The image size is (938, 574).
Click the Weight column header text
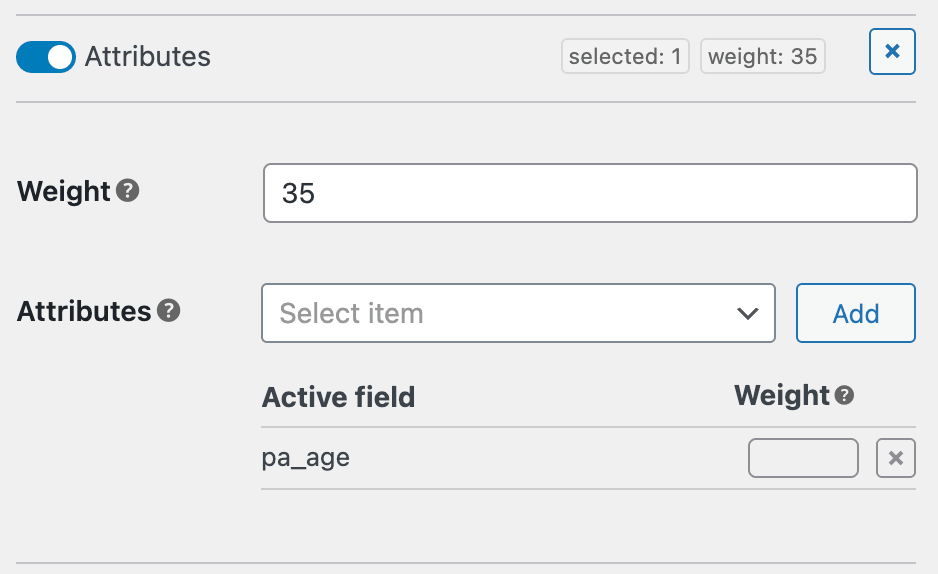pos(782,396)
